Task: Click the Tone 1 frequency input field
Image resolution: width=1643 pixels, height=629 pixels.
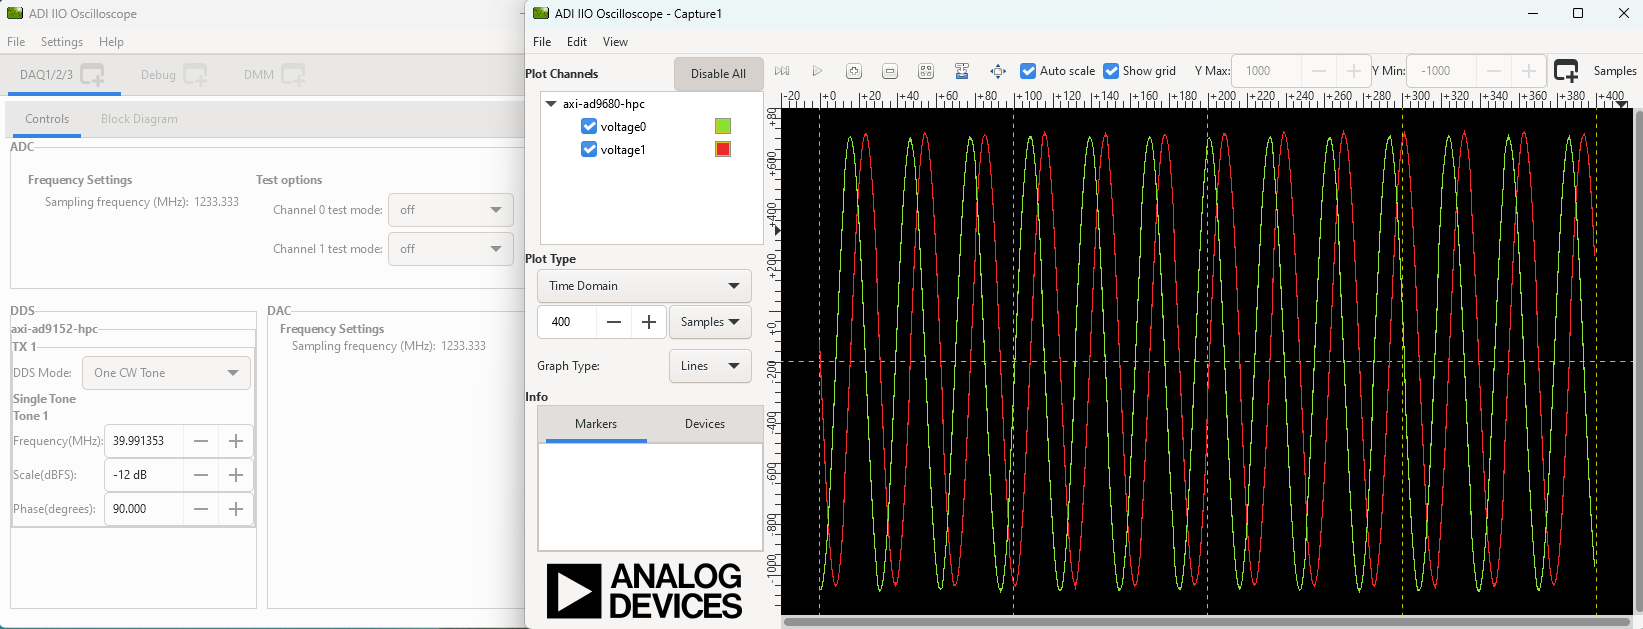Action: click(x=144, y=441)
